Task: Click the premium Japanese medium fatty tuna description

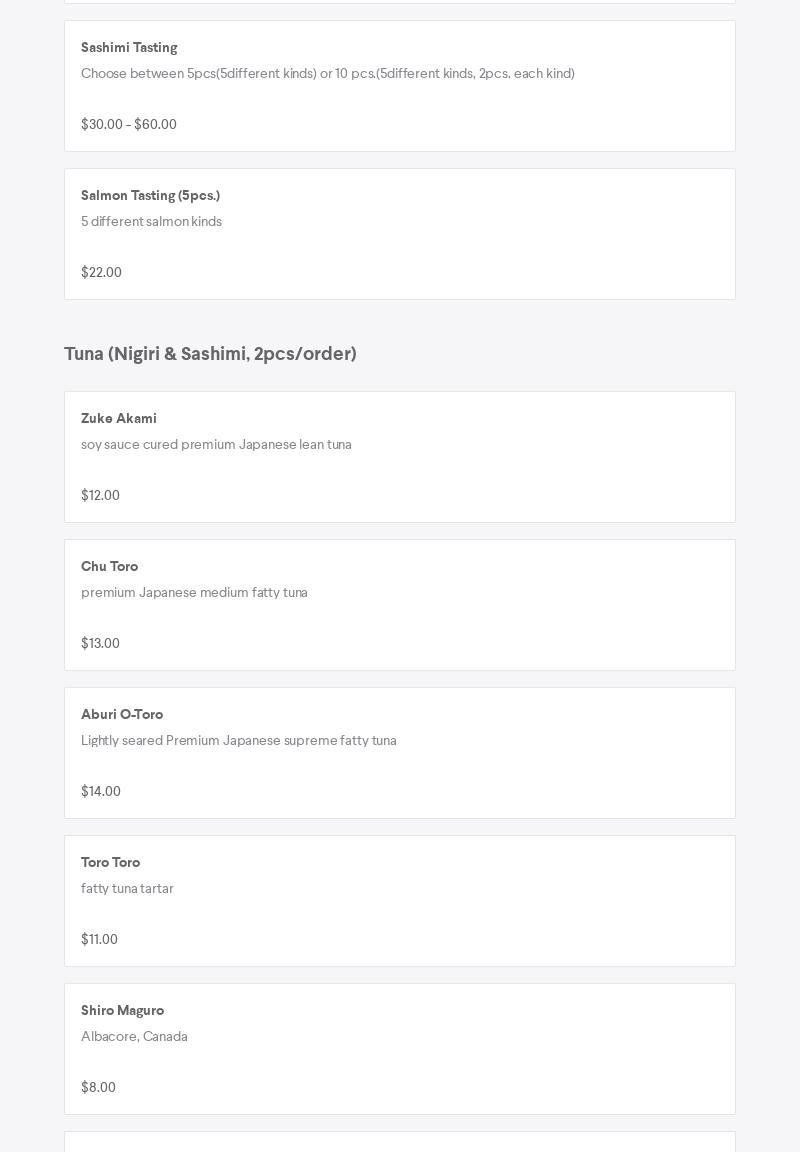Action: [x=194, y=593]
